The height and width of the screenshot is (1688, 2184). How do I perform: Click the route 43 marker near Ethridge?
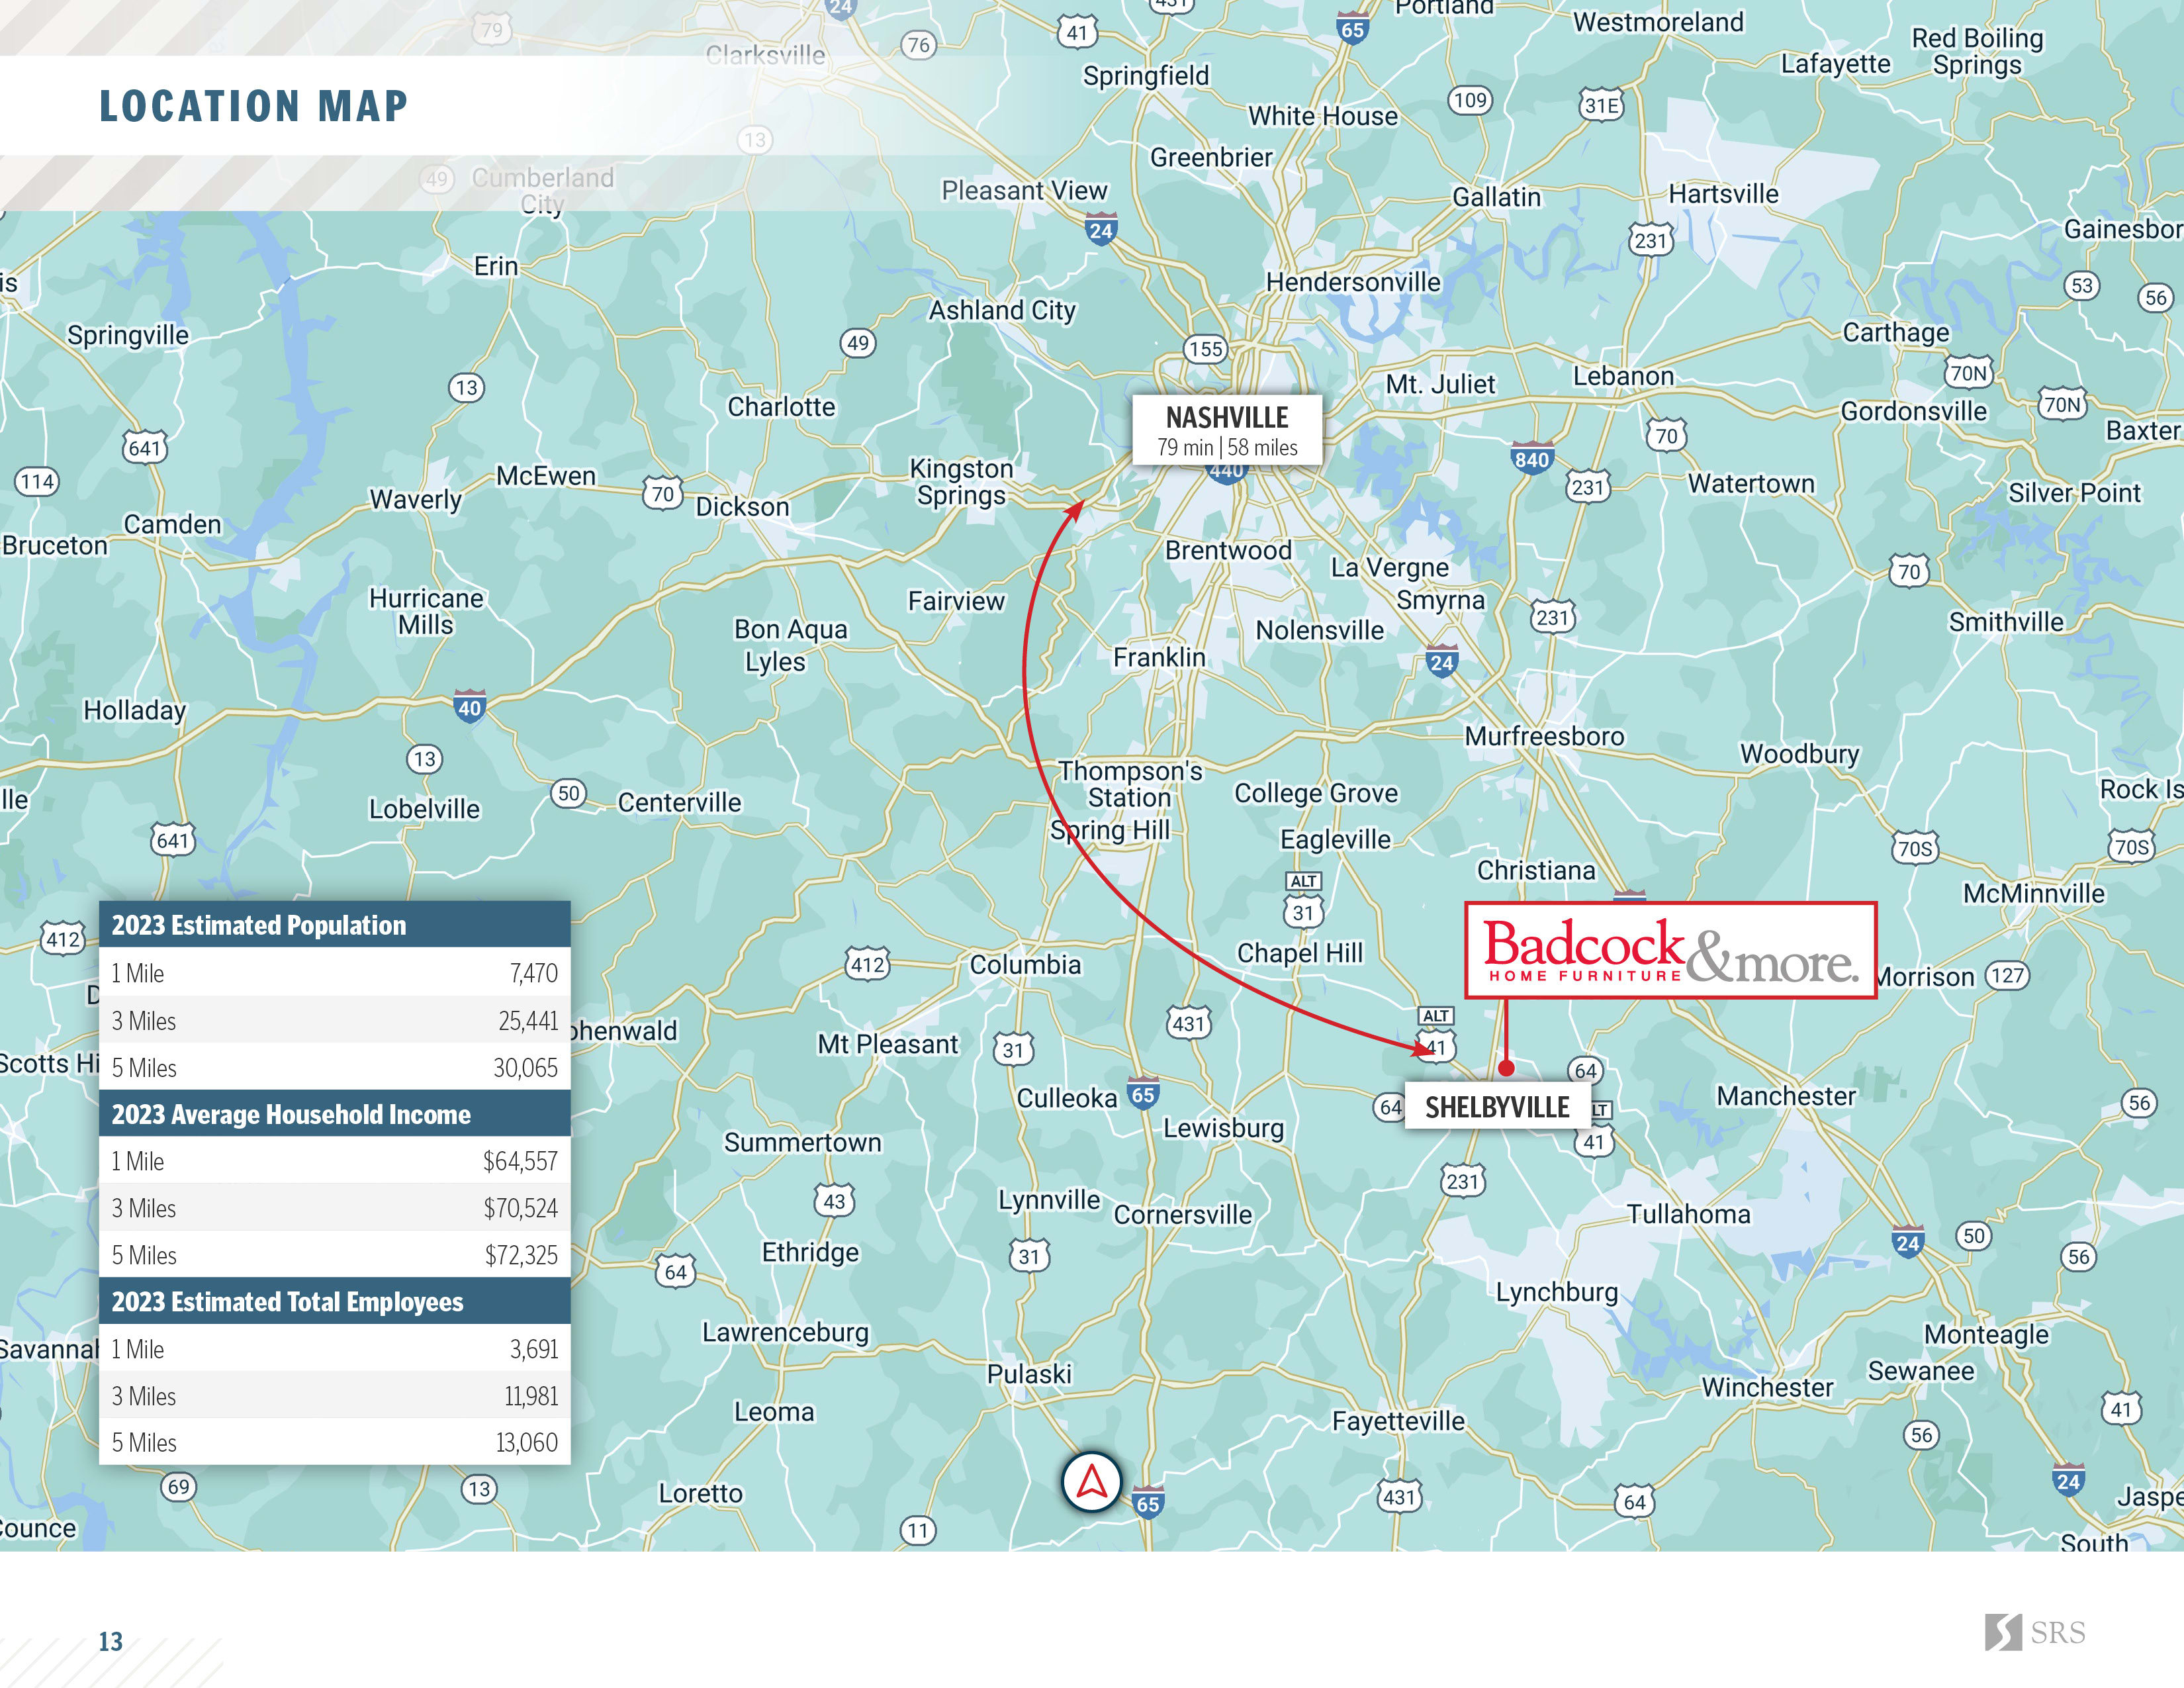tap(835, 1201)
